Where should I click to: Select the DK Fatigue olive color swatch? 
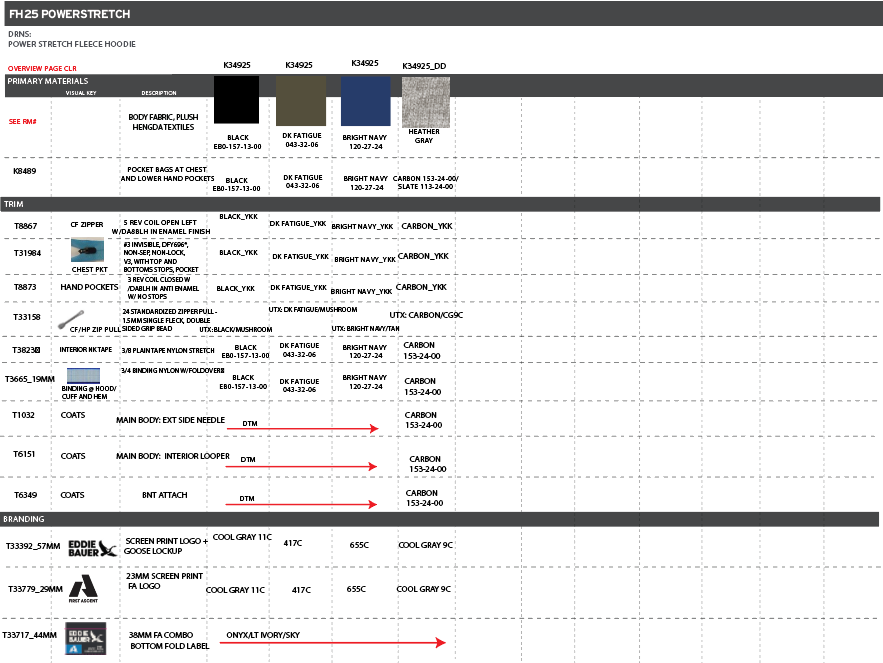point(301,101)
